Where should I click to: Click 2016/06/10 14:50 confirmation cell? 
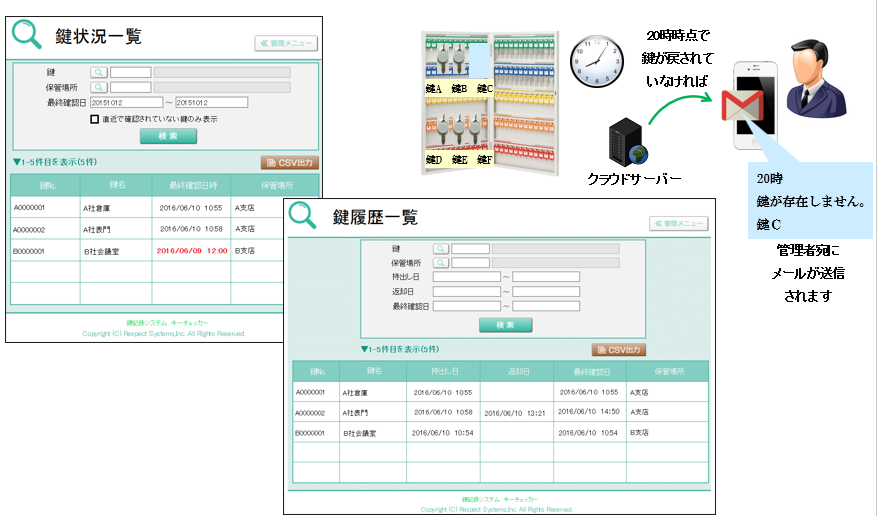(x=588, y=411)
